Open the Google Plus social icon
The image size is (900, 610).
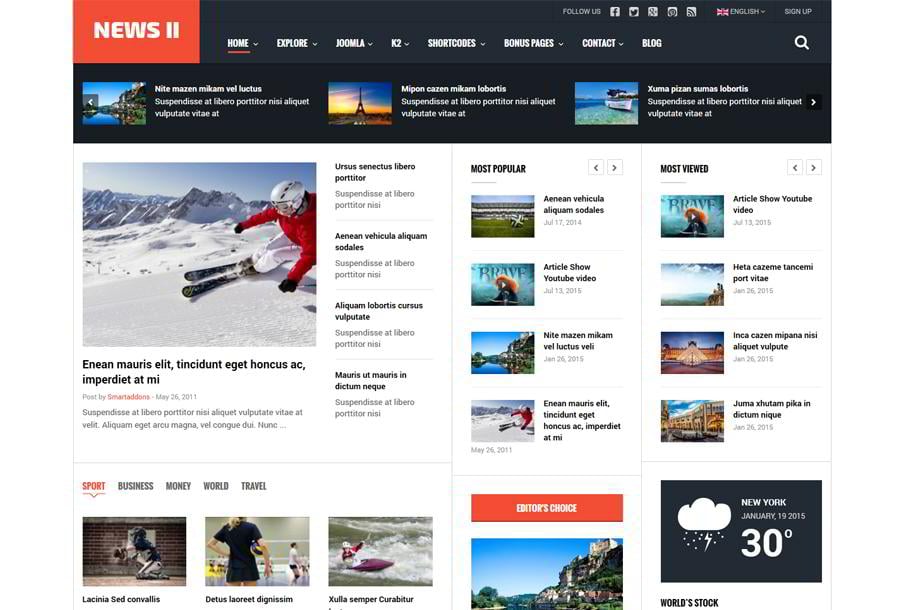[653, 12]
